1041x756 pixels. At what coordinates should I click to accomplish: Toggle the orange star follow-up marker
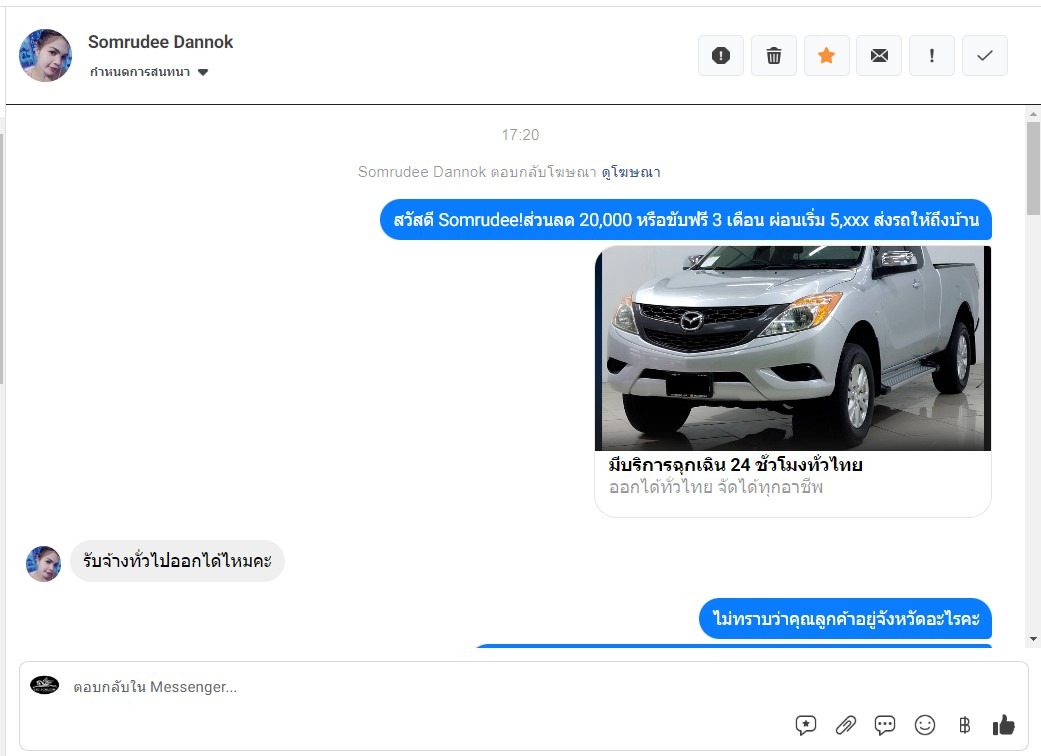[826, 56]
